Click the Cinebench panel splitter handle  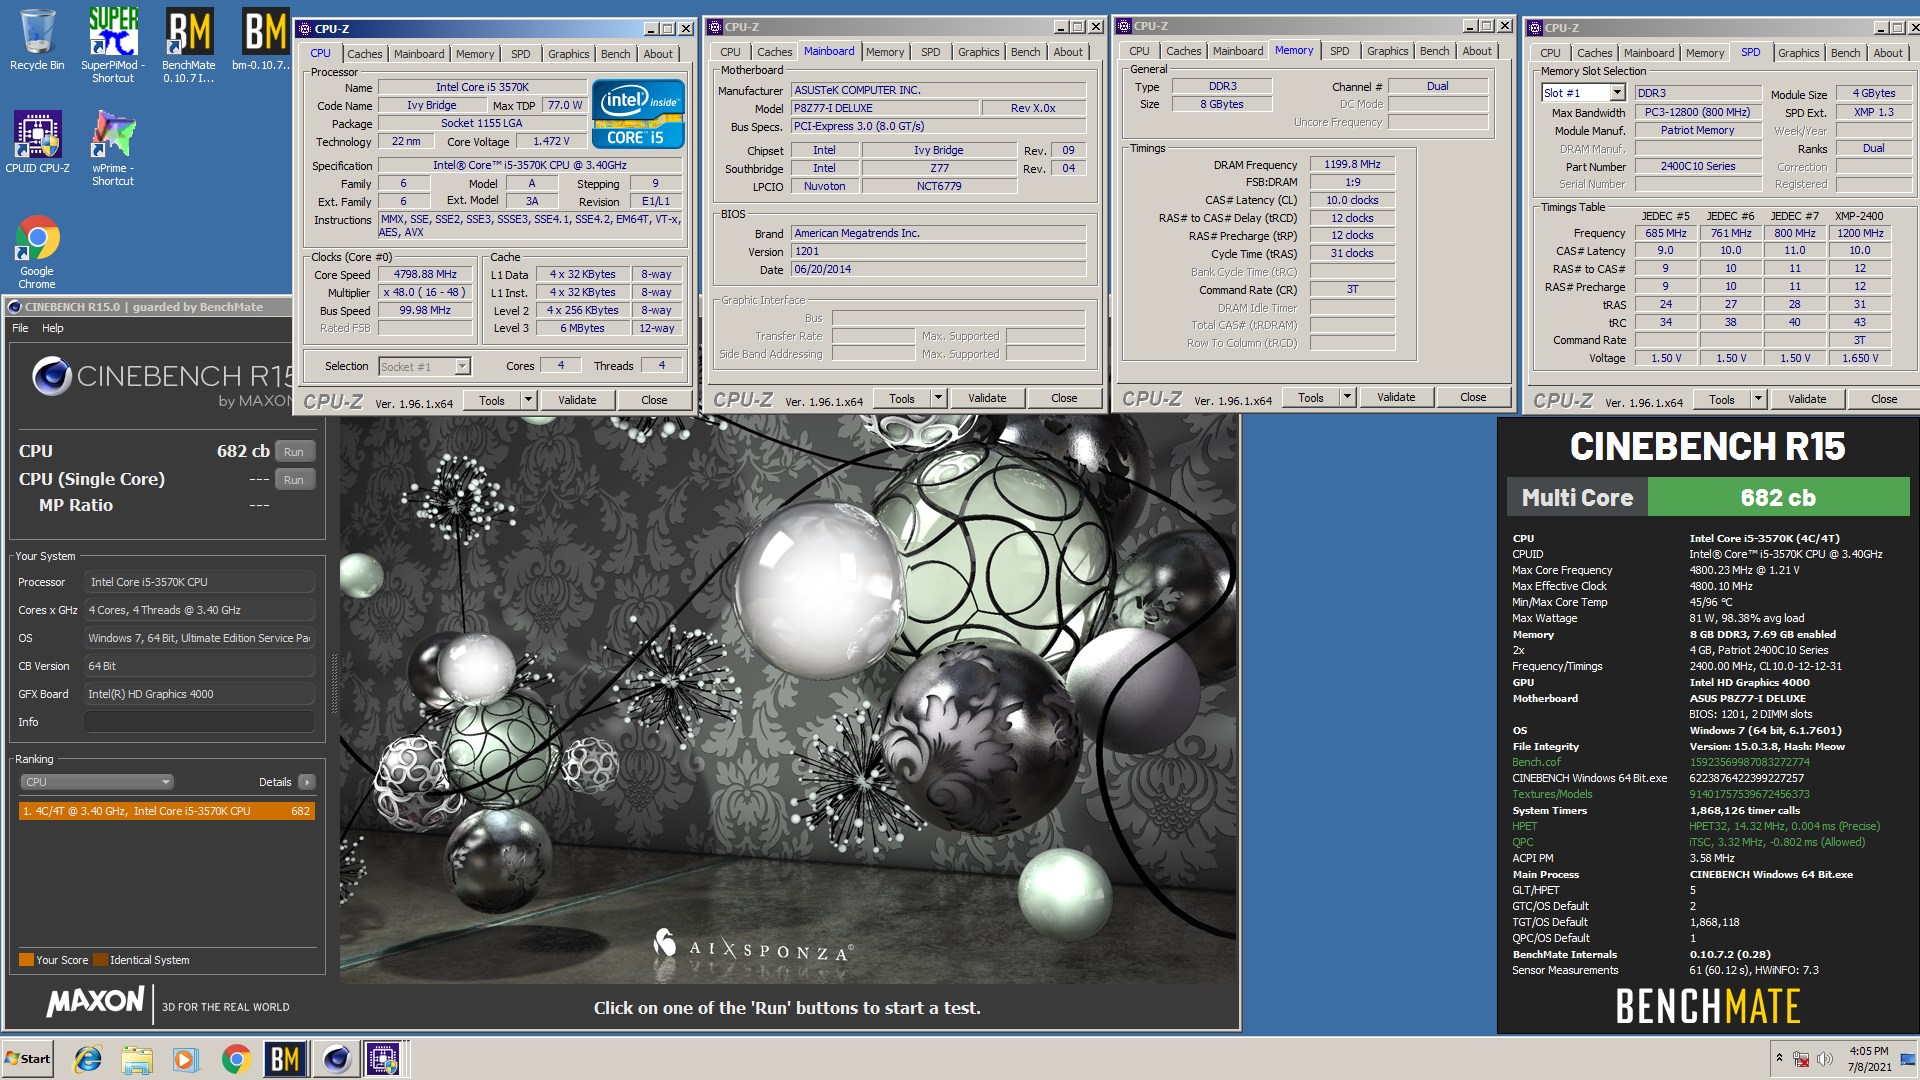pos(334,684)
